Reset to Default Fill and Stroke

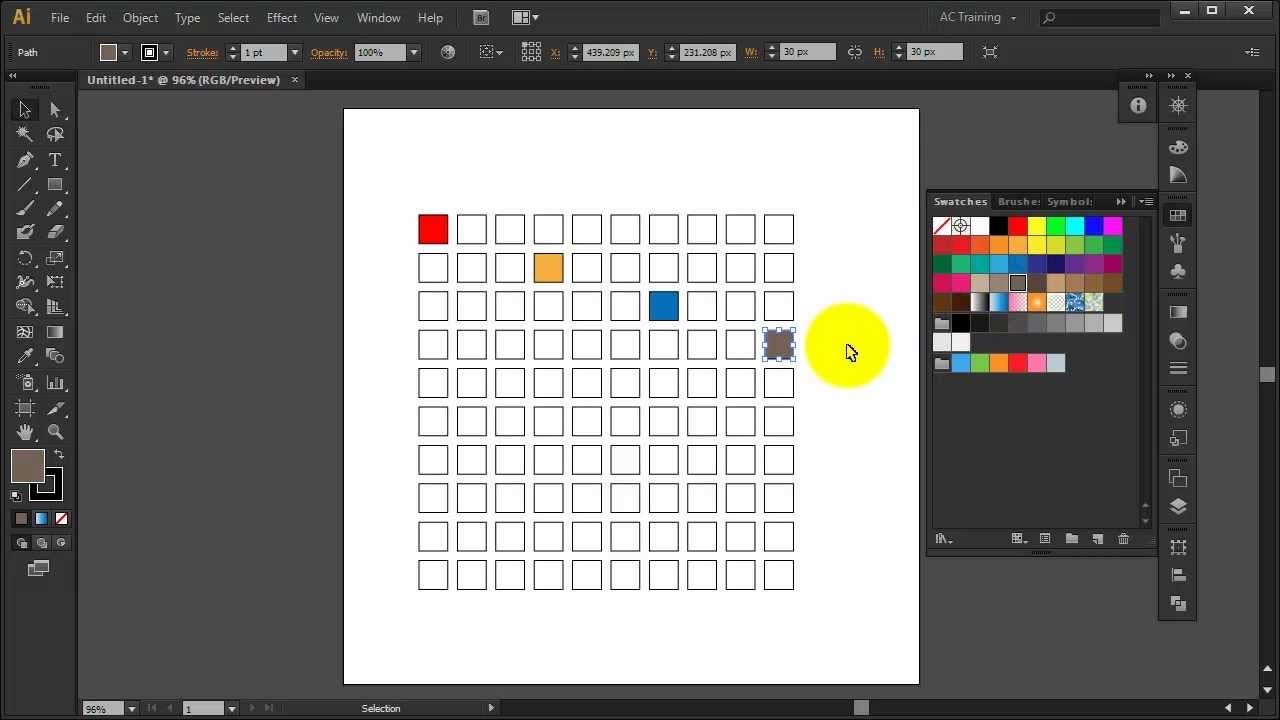(x=16, y=496)
